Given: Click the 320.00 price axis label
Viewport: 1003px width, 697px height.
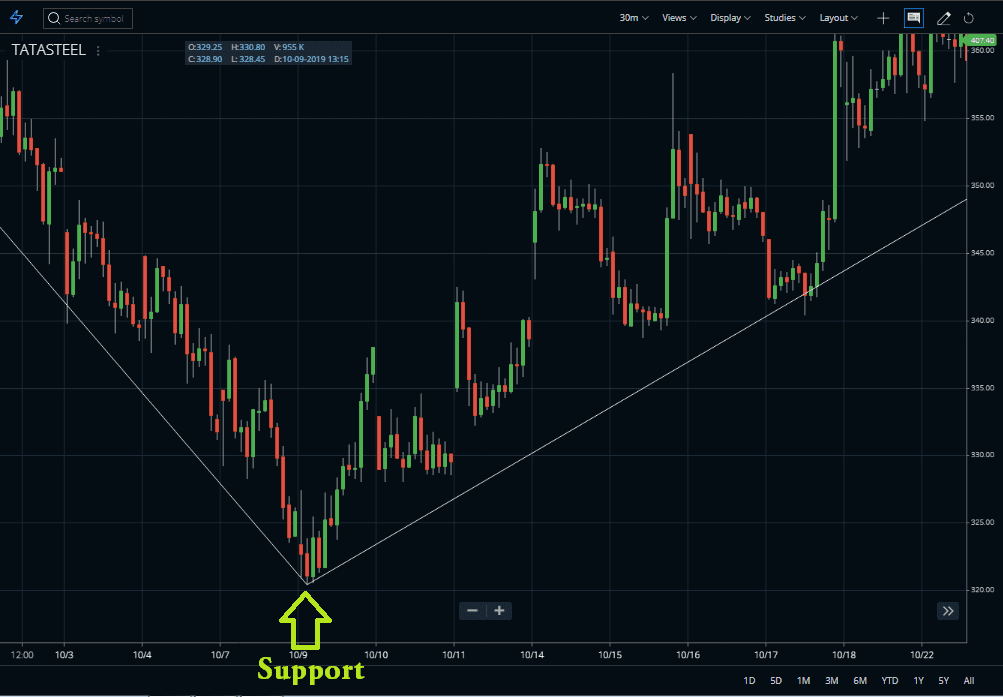Looking at the screenshot, I should click(982, 590).
